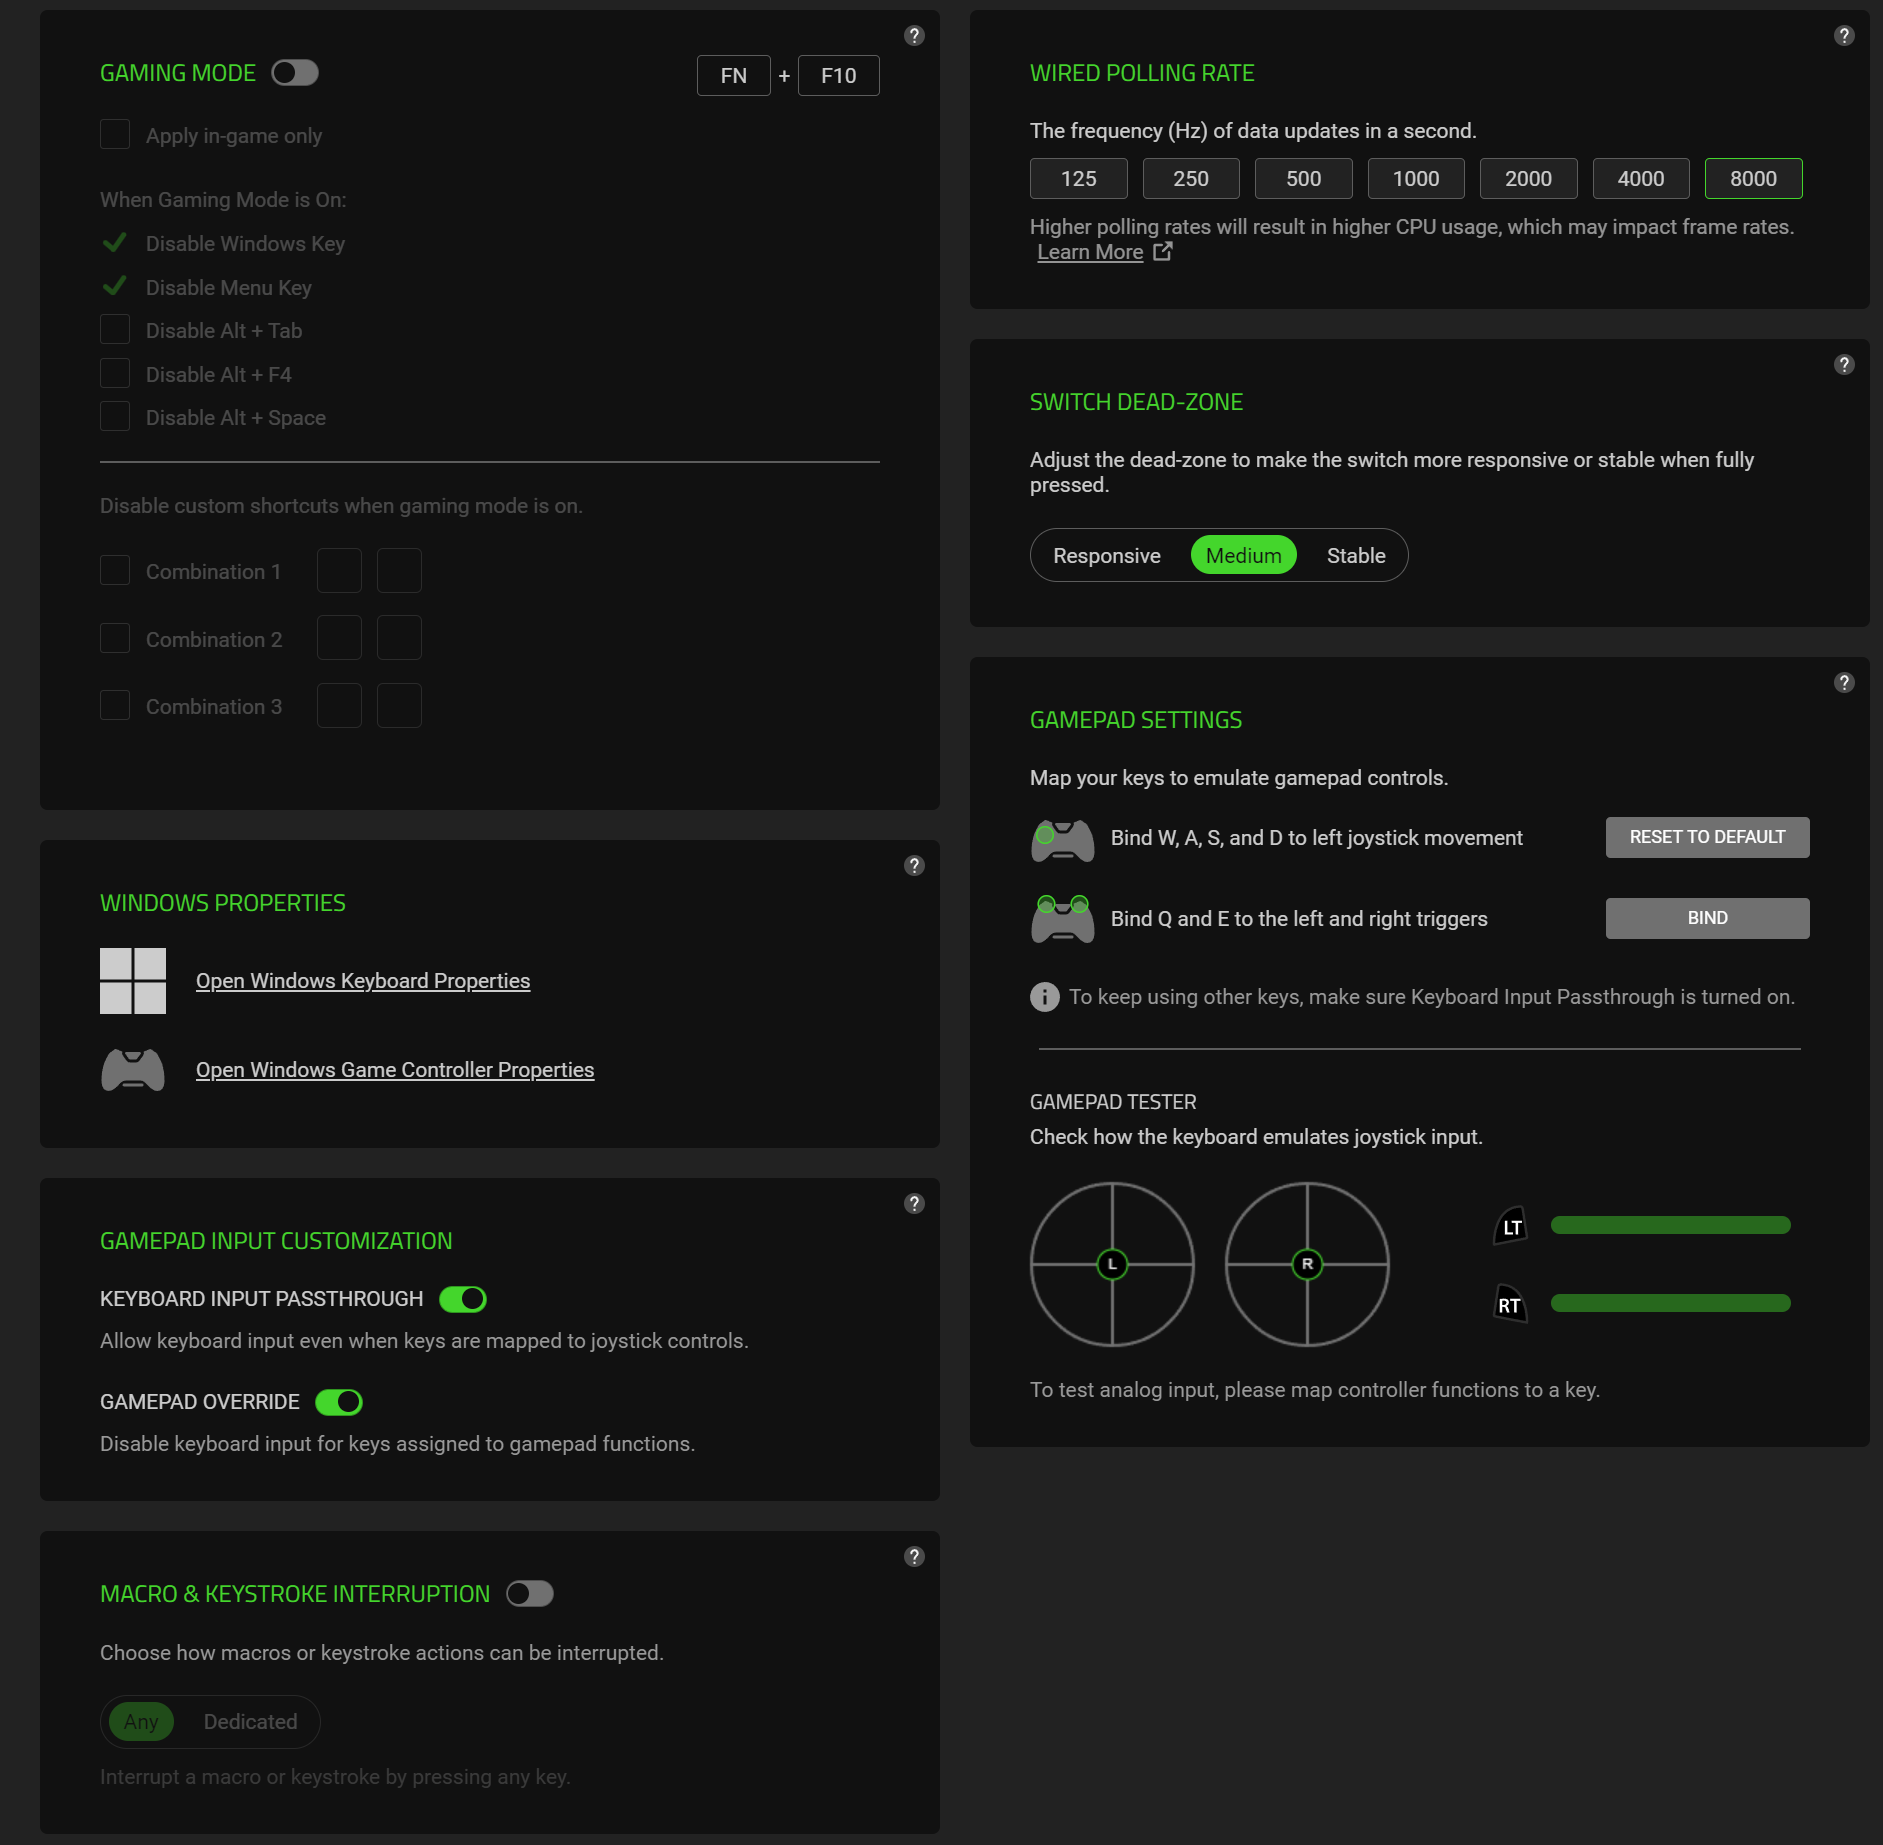Uncheck Disable Menu Key
1883x1845 pixels.
pyautogui.click(x=115, y=287)
